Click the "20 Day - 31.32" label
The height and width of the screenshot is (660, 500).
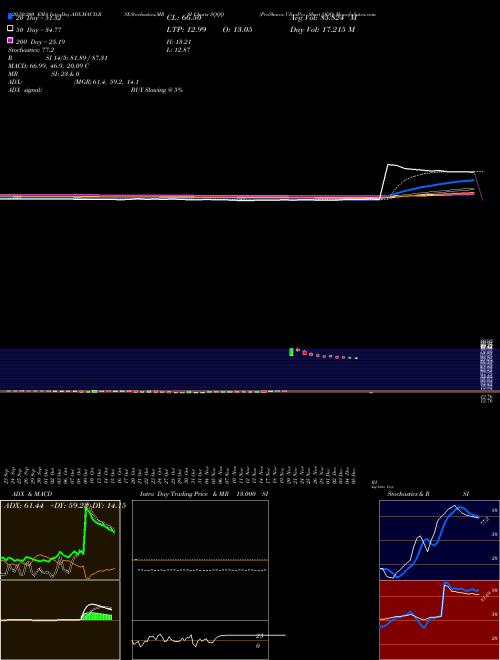tap(39, 18)
